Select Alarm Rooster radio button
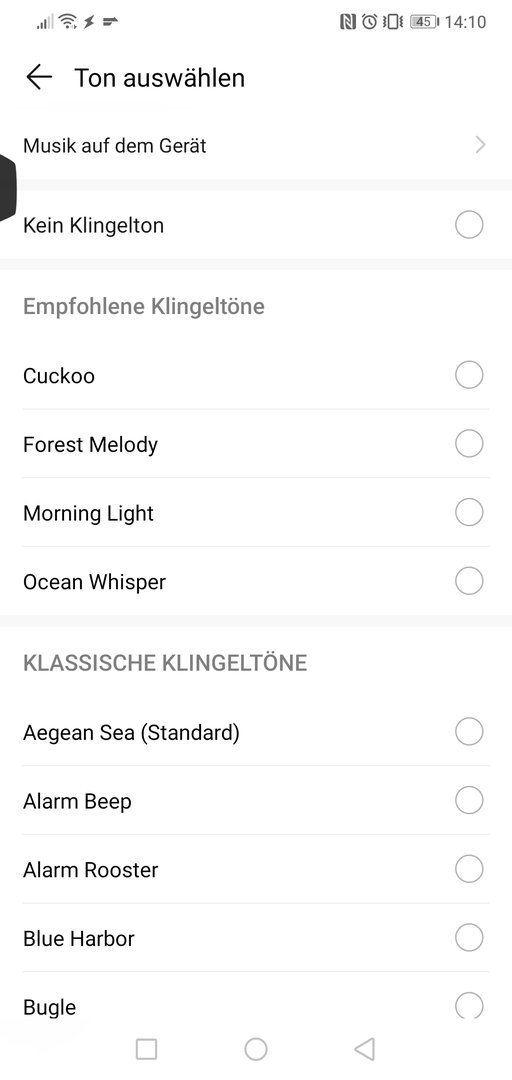512x1080 pixels. (469, 869)
